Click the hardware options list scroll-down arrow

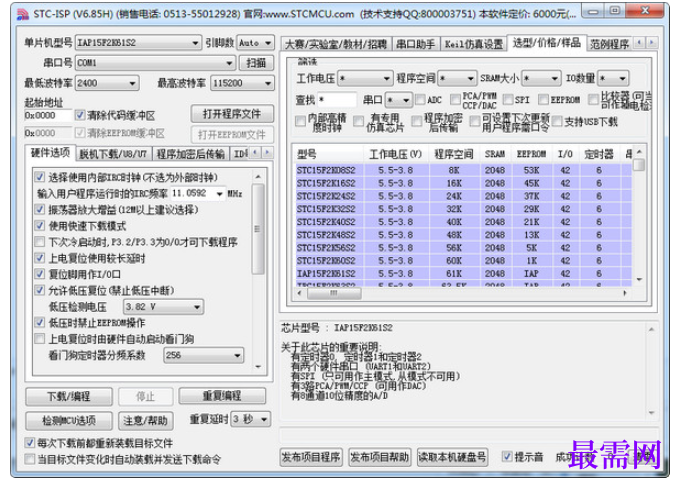(258, 367)
